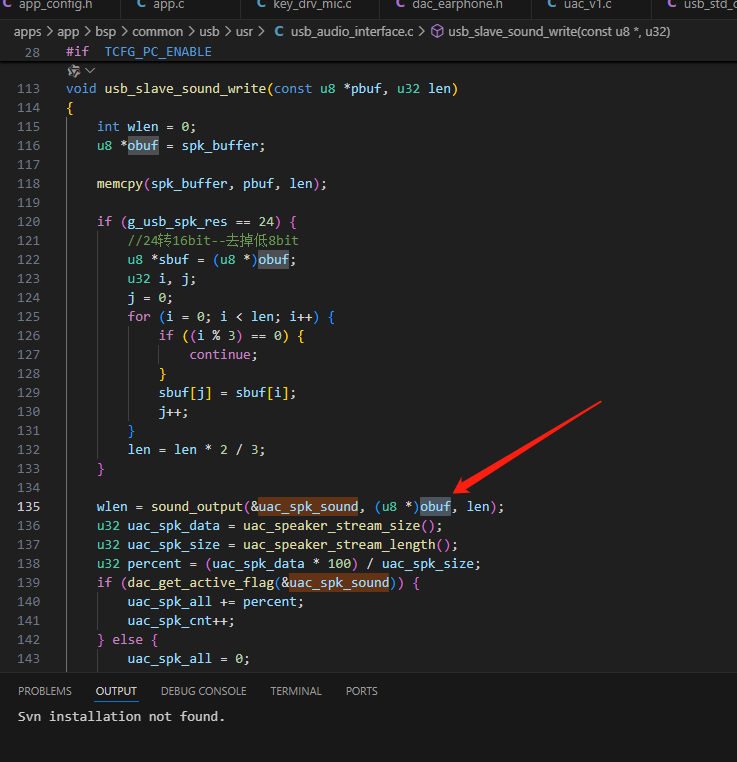Click the C file icon on dac_earphone.h tab

400,4
